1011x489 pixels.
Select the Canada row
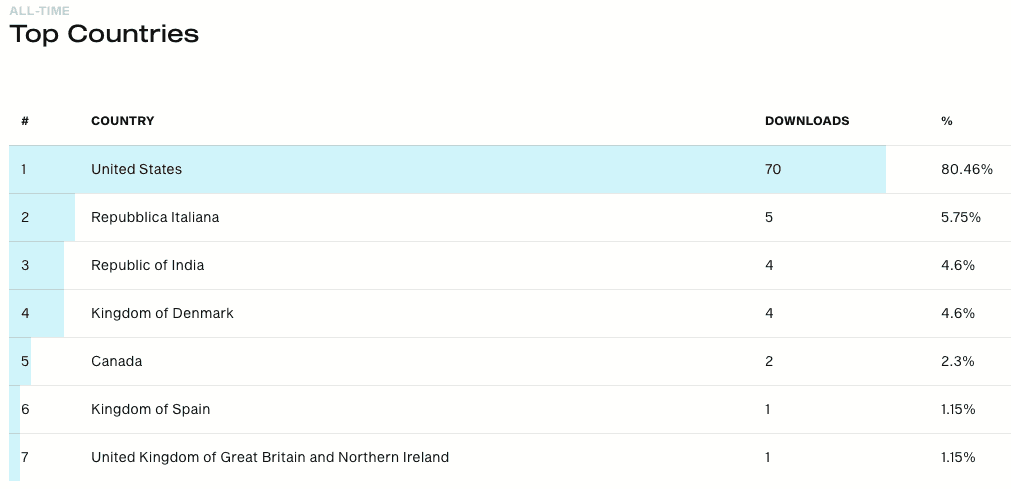510,361
